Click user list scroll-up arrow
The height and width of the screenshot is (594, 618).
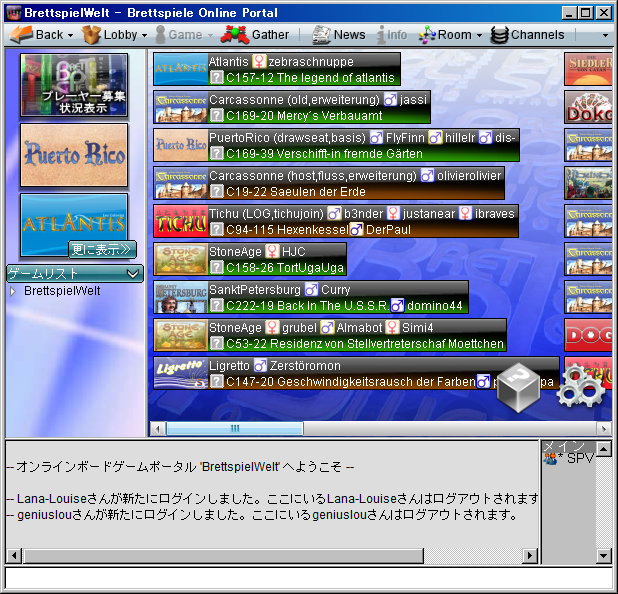[x=604, y=449]
